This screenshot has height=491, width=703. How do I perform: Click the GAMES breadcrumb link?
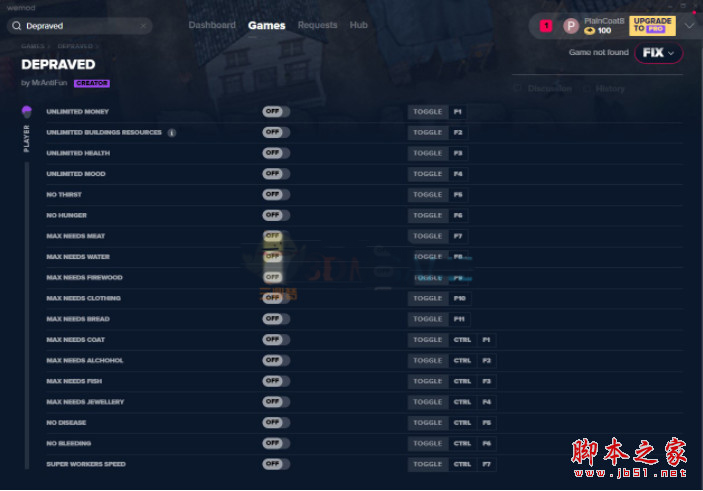(x=33, y=46)
